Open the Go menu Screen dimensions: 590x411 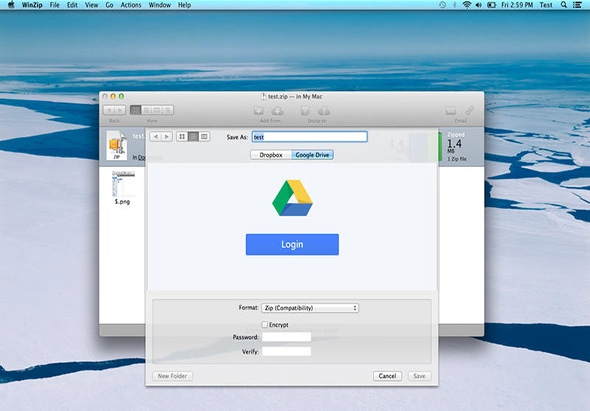[x=109, y=5]
